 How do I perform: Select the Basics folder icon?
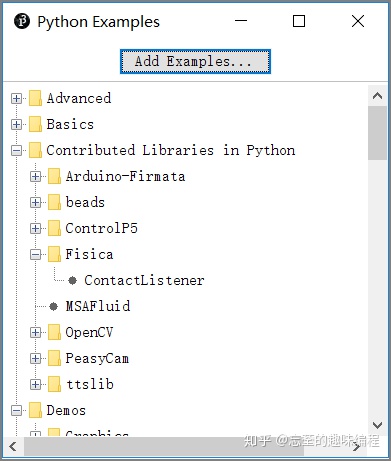tap(35, 124)
